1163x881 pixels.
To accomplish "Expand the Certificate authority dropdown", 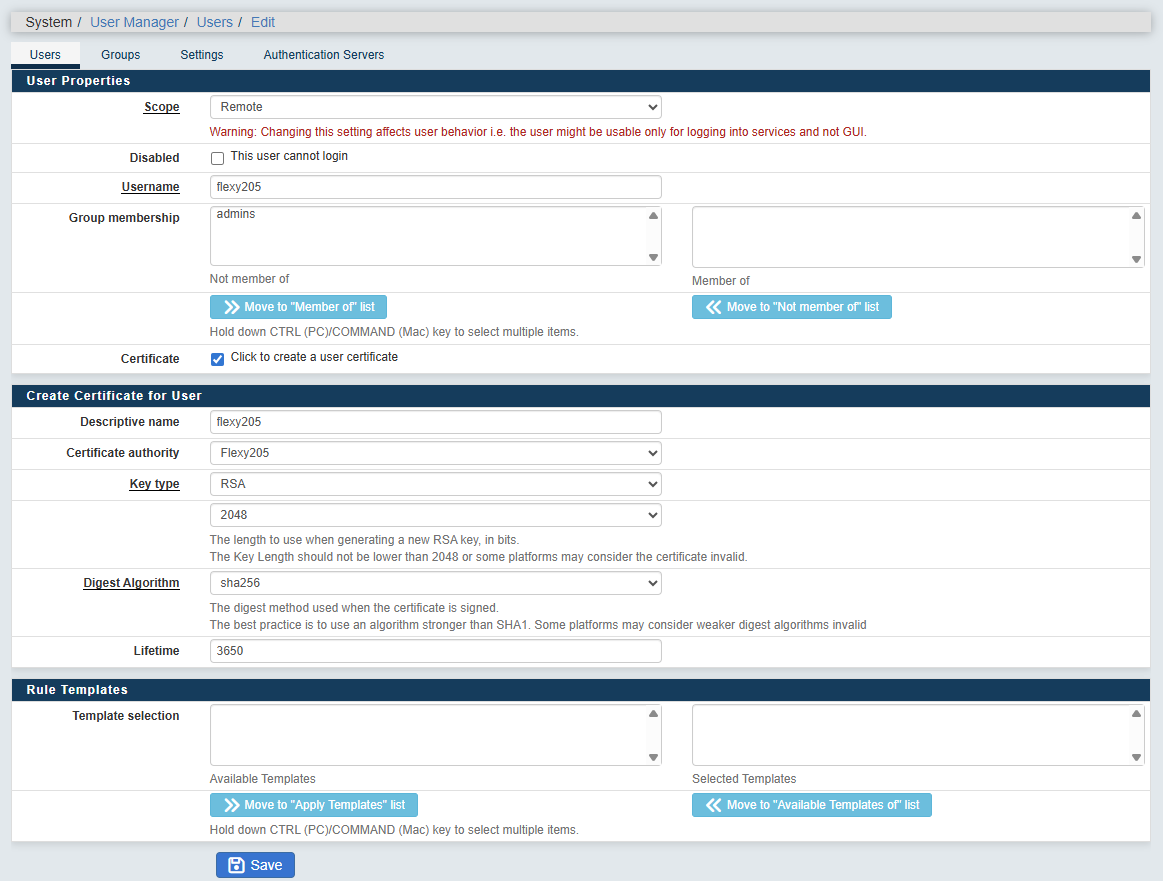I will click(435, 453).
